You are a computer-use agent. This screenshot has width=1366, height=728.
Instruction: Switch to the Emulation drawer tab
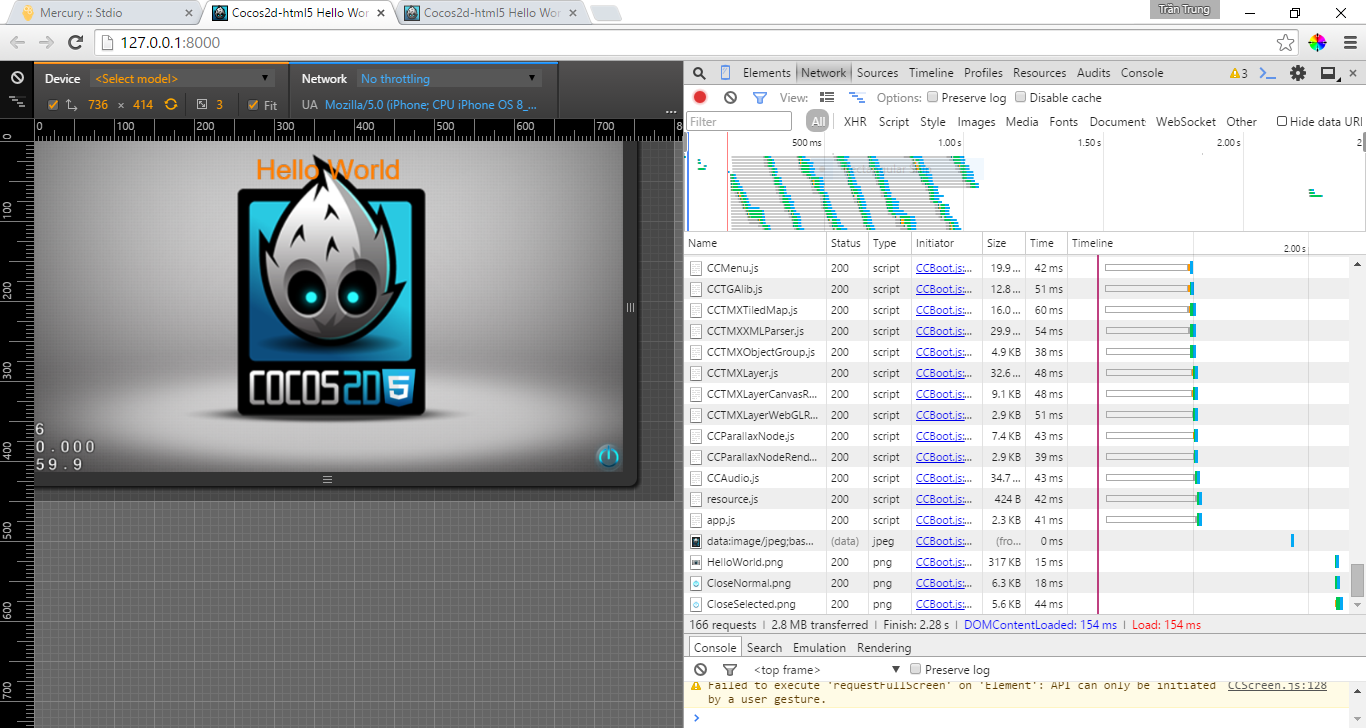[x=819, y=648]
